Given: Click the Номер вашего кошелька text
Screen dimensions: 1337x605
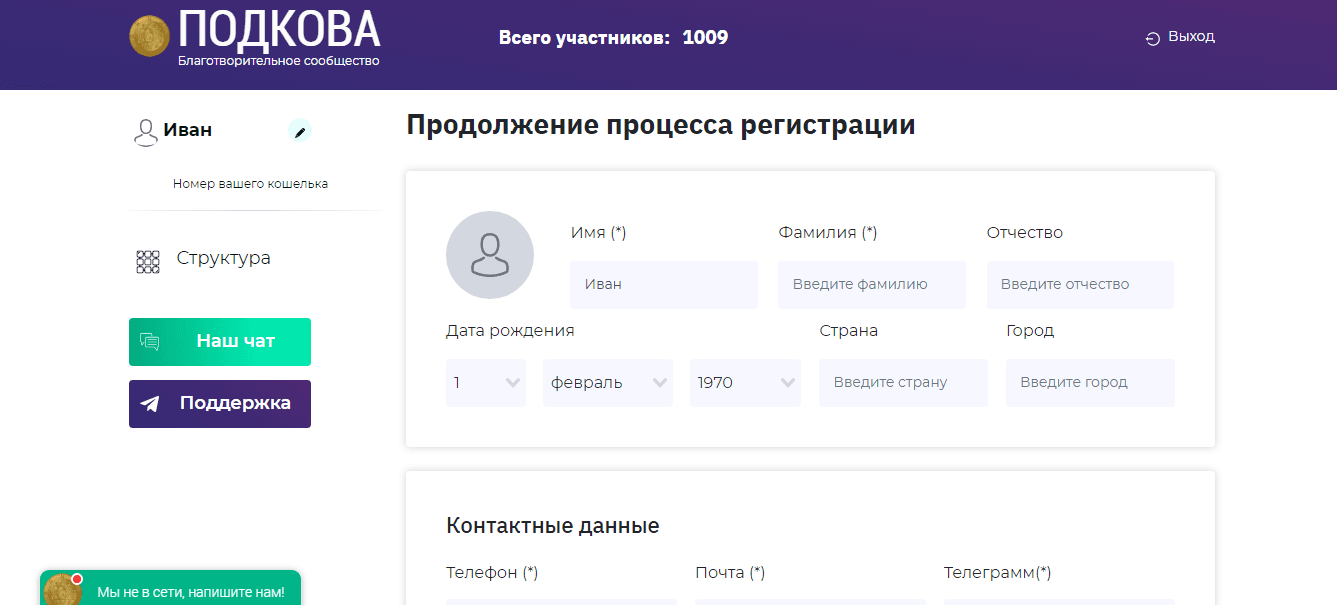Looking at the screenshot, I should pos(250,184).
